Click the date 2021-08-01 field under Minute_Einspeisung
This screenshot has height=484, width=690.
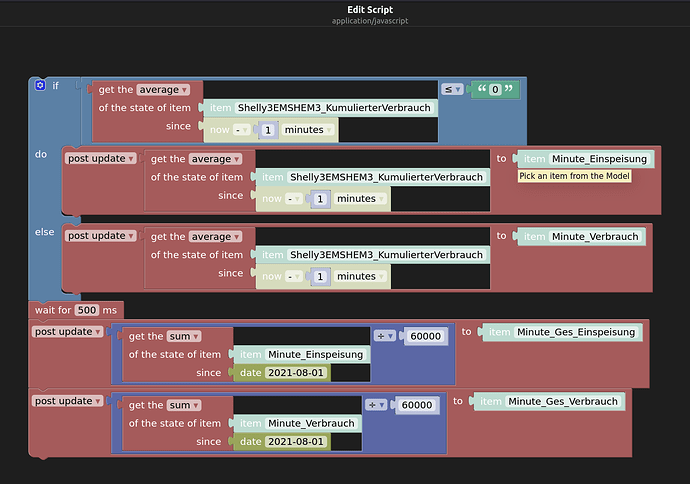click(x=296, y=372)
